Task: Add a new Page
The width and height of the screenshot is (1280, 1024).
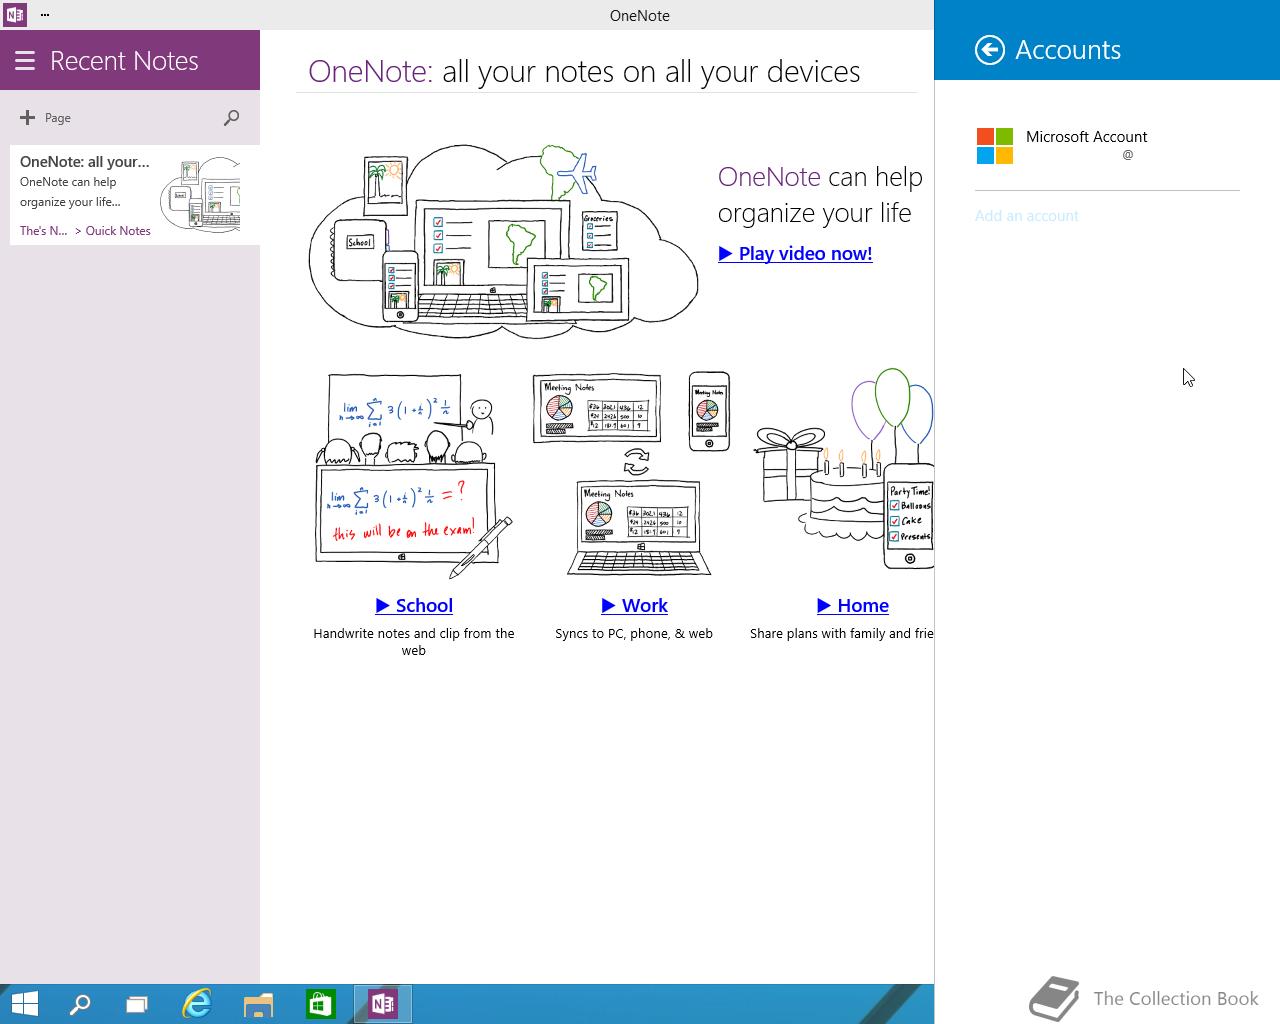Action: [x=45, y=118]
